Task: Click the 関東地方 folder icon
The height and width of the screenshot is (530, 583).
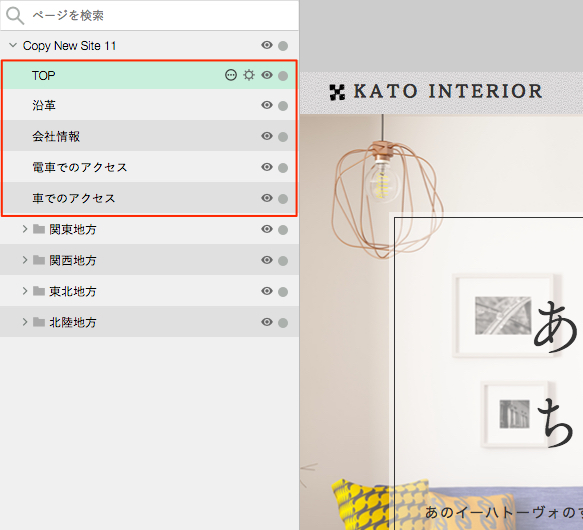Action: (39, 229)
